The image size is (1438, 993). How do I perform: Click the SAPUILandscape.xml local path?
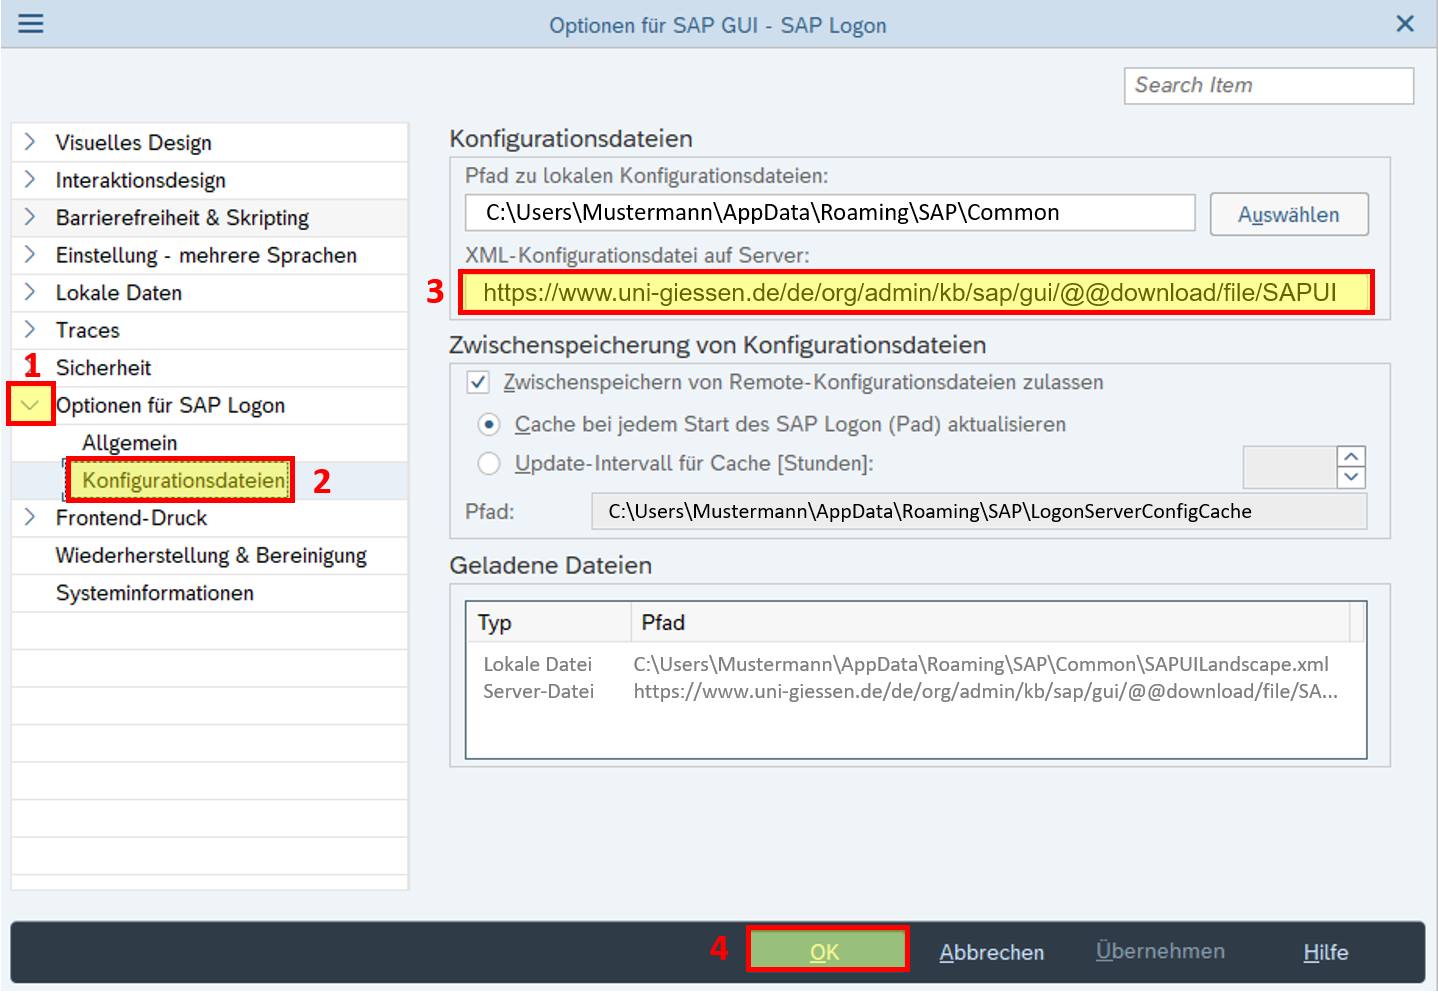pos(981,664)
